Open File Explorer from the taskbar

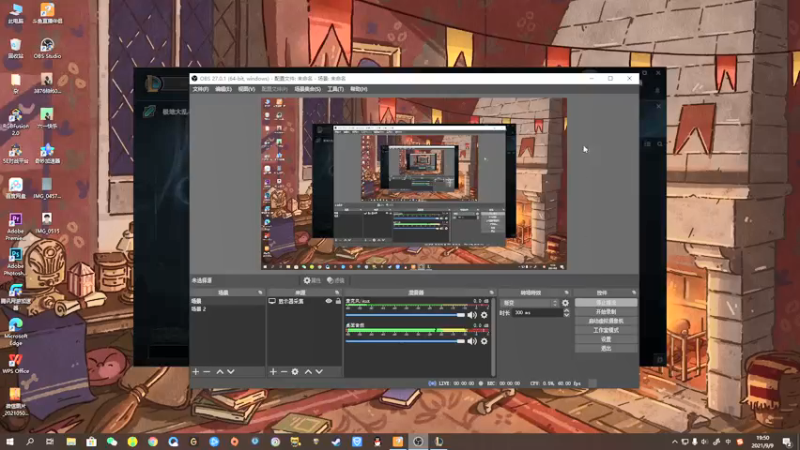tap(71, 442)
